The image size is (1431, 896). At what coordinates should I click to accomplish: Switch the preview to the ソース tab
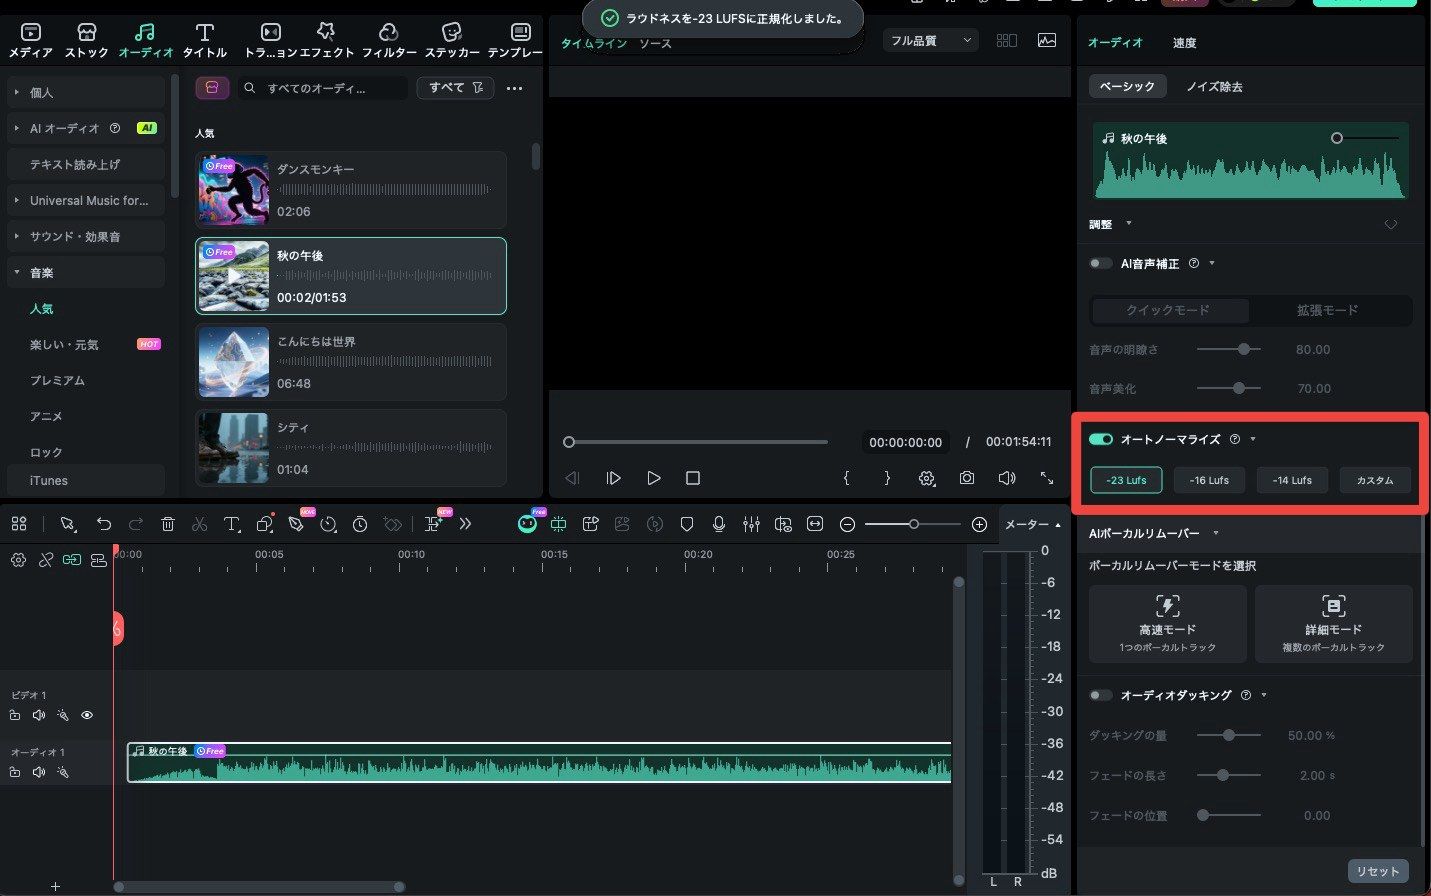click(x=655, y=44)
